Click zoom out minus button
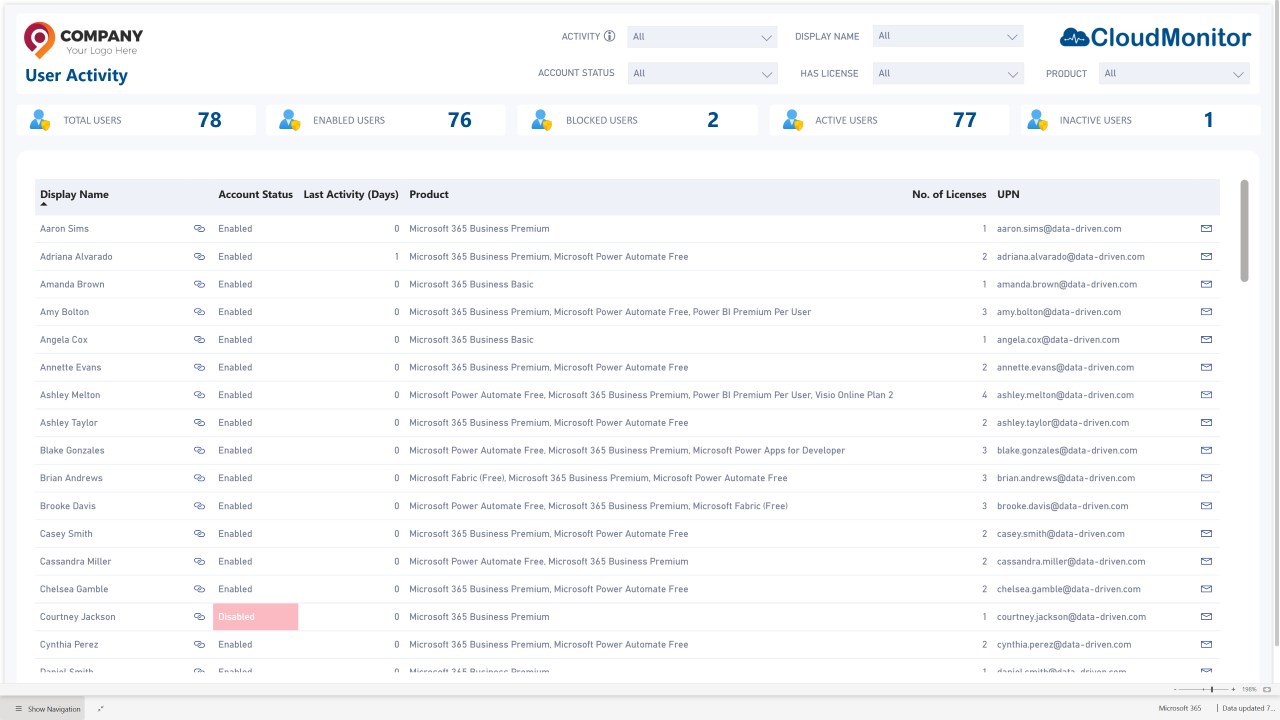 (x=1174, y=689)
